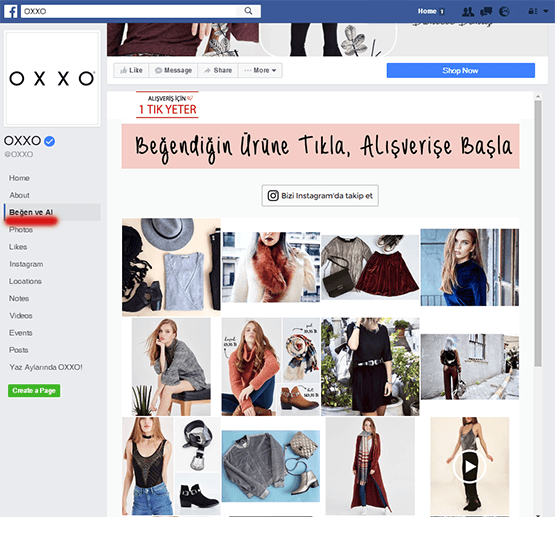Open the About sidebar tab
555x555 pixels.
19,195
